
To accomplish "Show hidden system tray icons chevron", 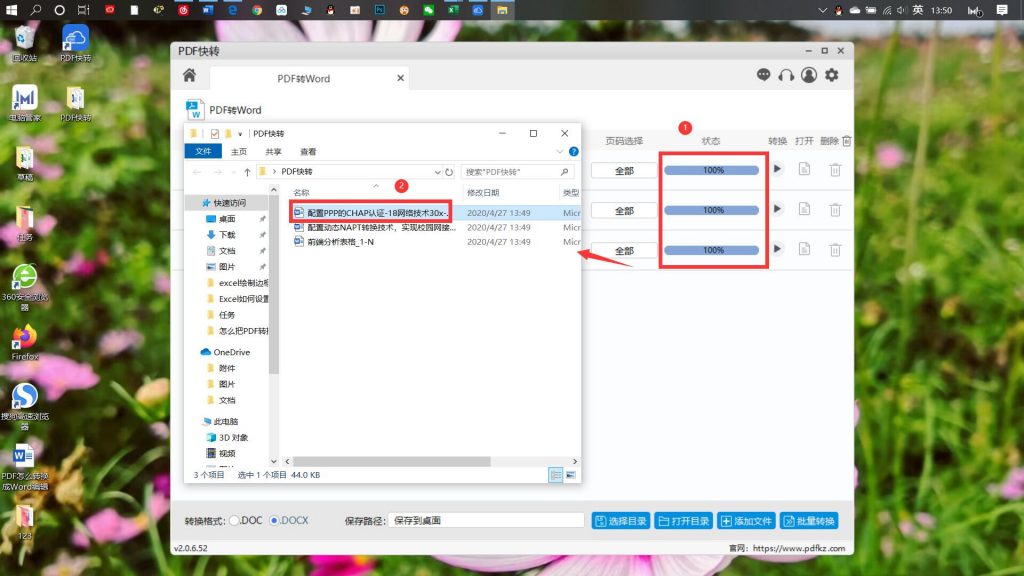I will 822,10.
